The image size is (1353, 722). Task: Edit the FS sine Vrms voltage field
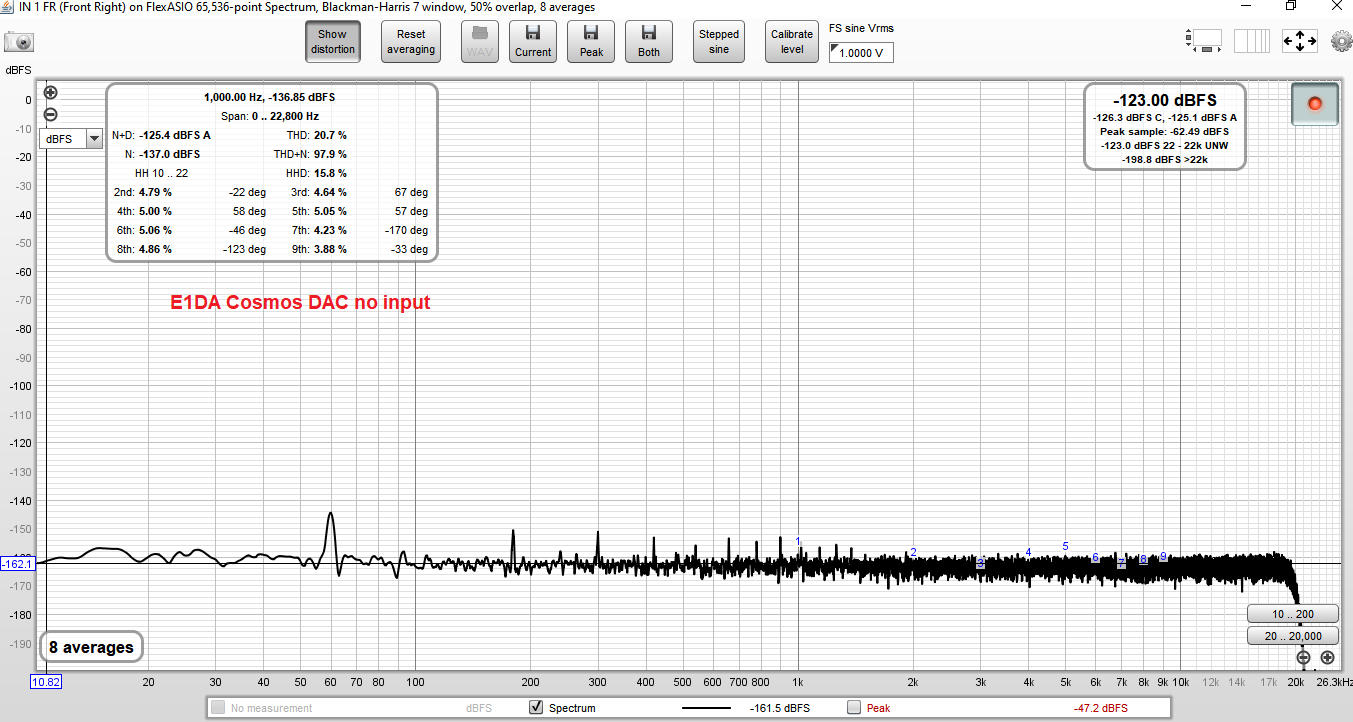(x=861, y=53)
